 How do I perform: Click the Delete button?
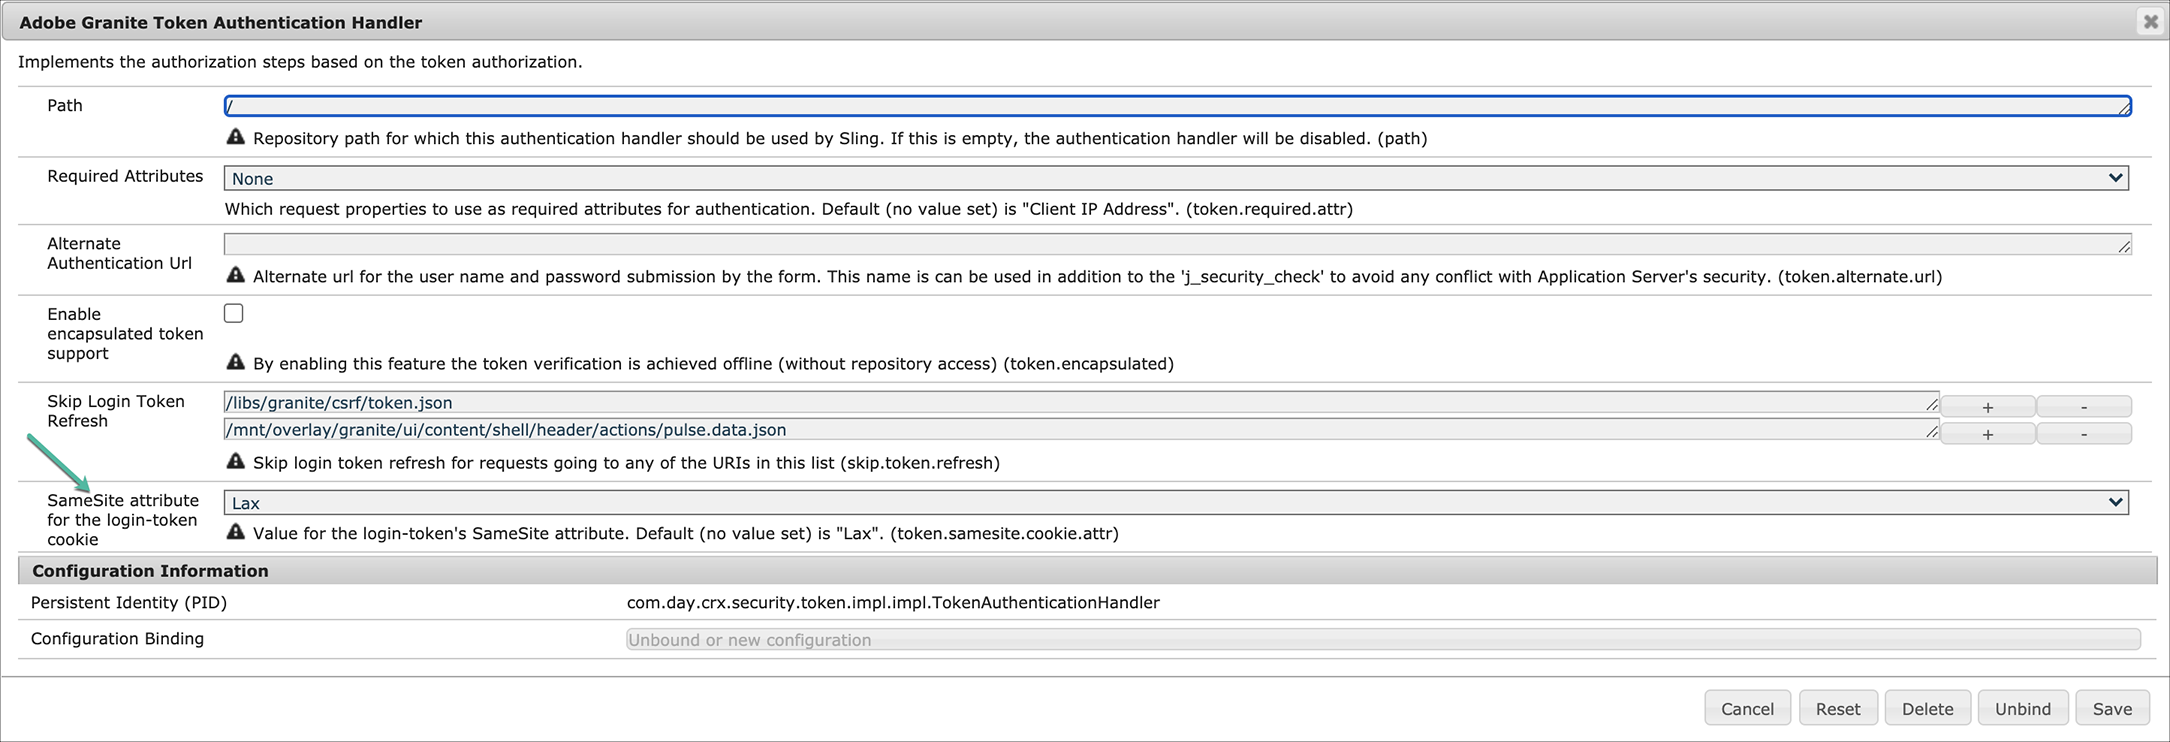1927,708
